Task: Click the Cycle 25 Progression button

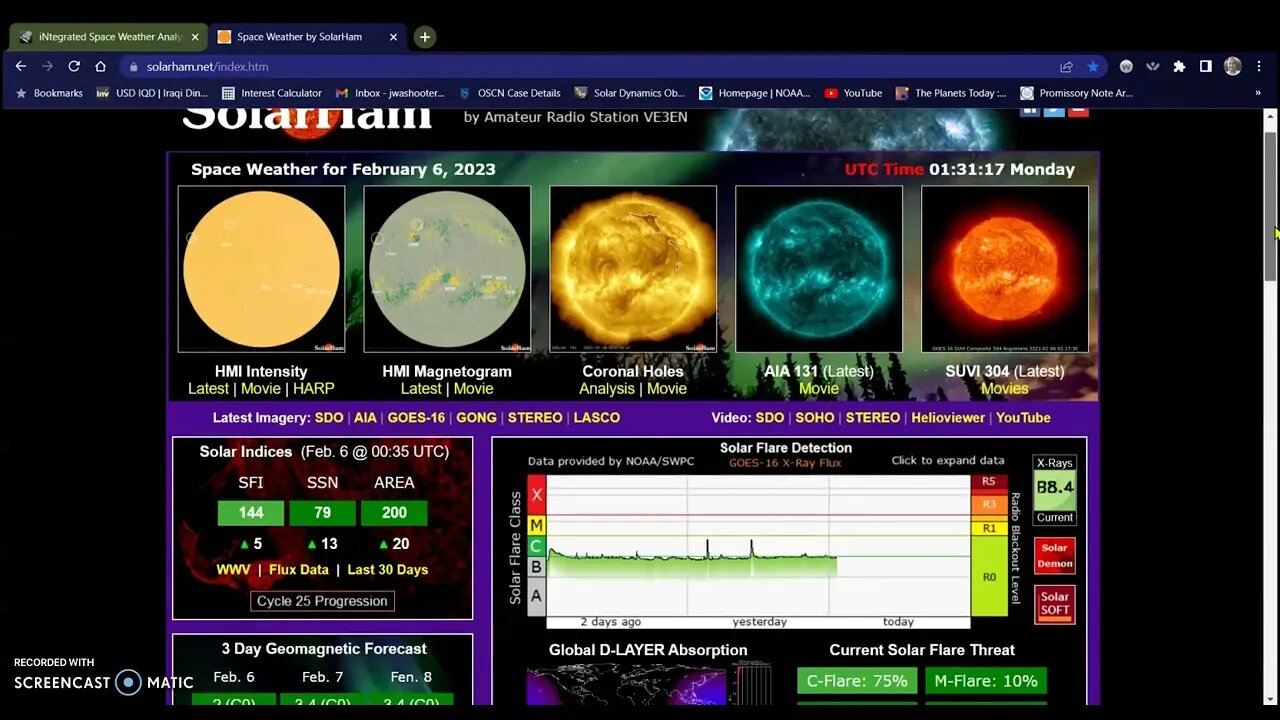Action: click(322, 601)
